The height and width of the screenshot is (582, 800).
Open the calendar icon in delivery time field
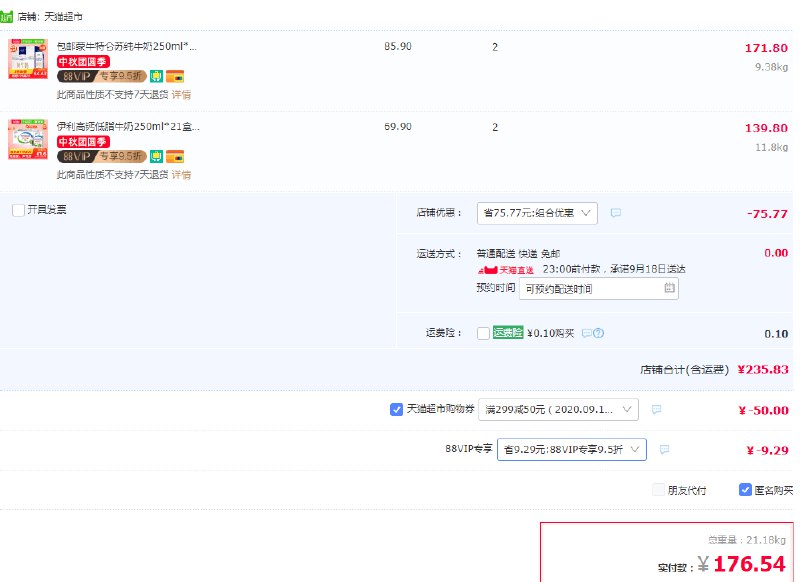coord(669,288)
